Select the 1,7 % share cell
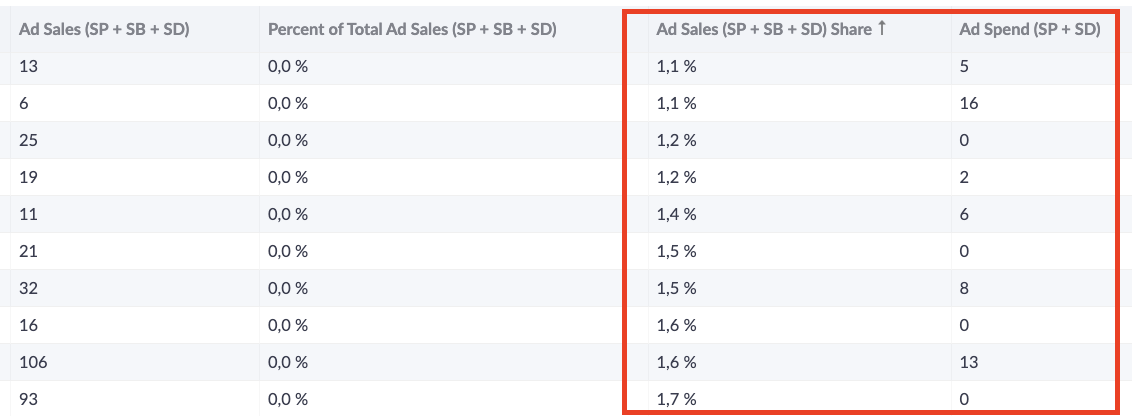 [800, 399]
